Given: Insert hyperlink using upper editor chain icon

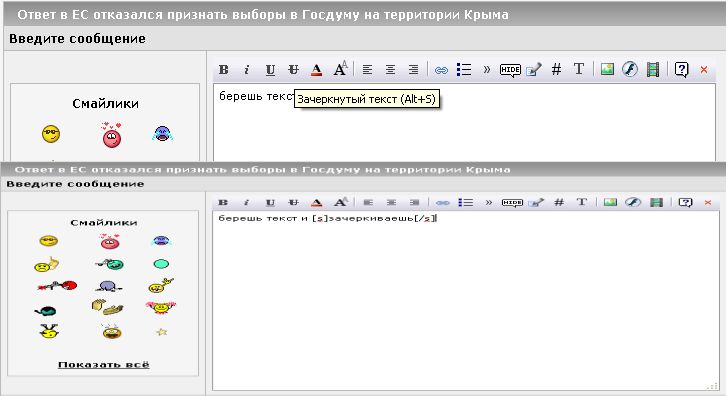Looking at the screenshot, I should [x=441, y=70].
